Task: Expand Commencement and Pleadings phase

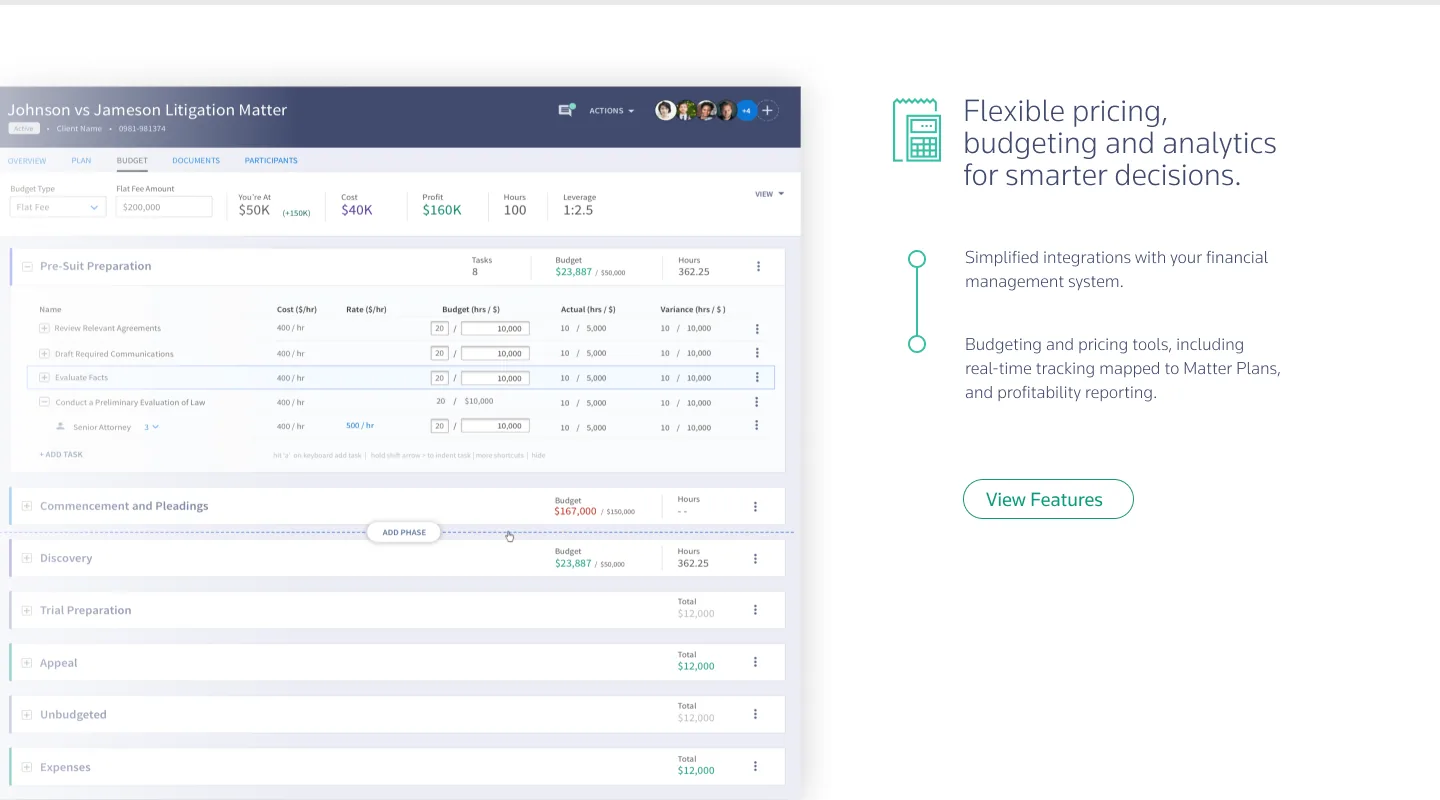Action: [x=27, y=506]
